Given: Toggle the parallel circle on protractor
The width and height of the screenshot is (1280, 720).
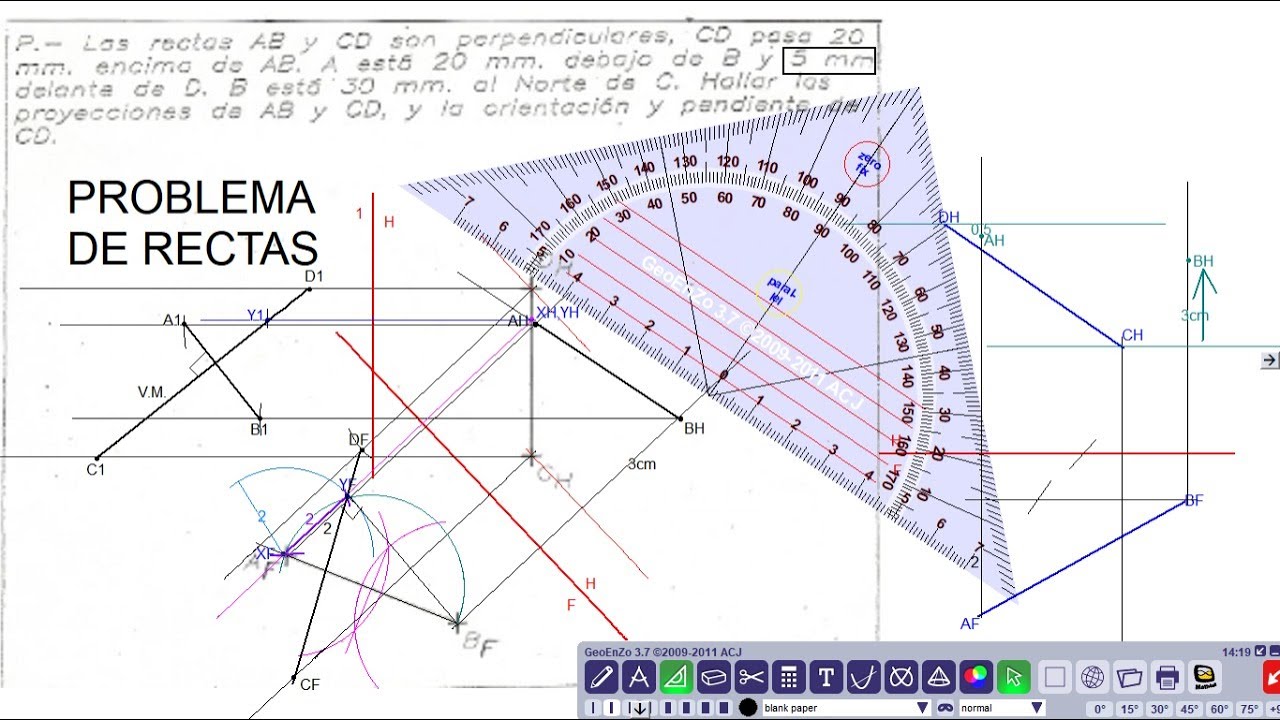Looking at the screenshot, I should [x=780, y=292].
